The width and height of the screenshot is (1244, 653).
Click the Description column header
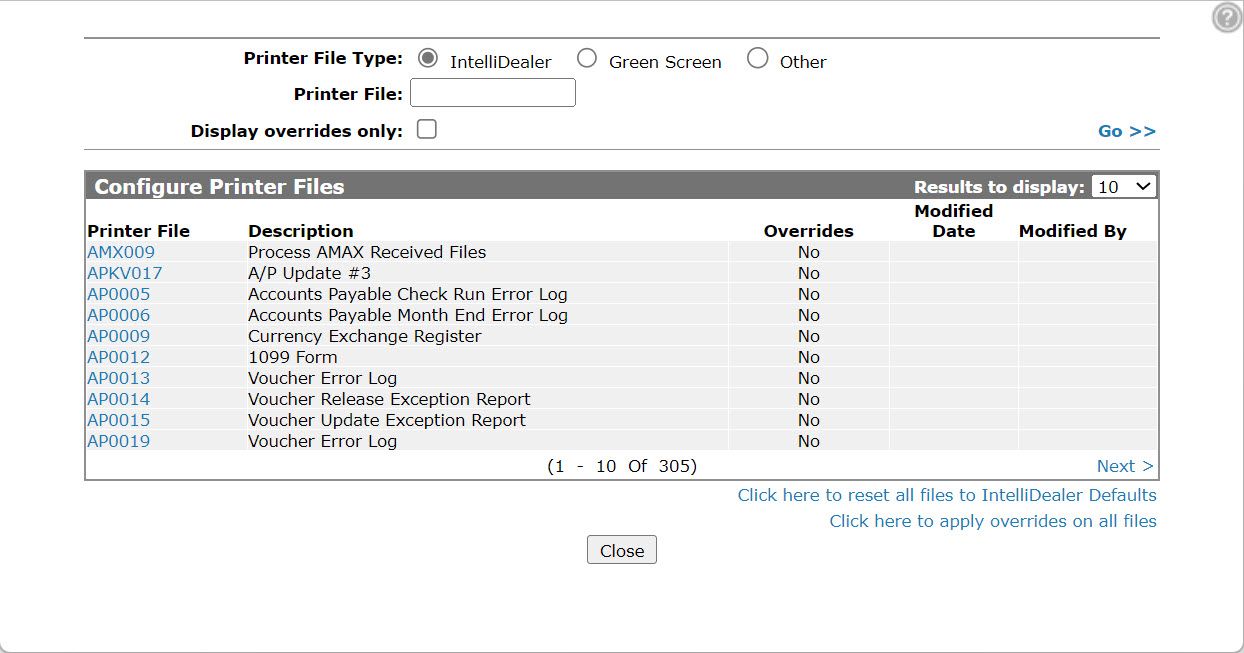pos(301,231)
